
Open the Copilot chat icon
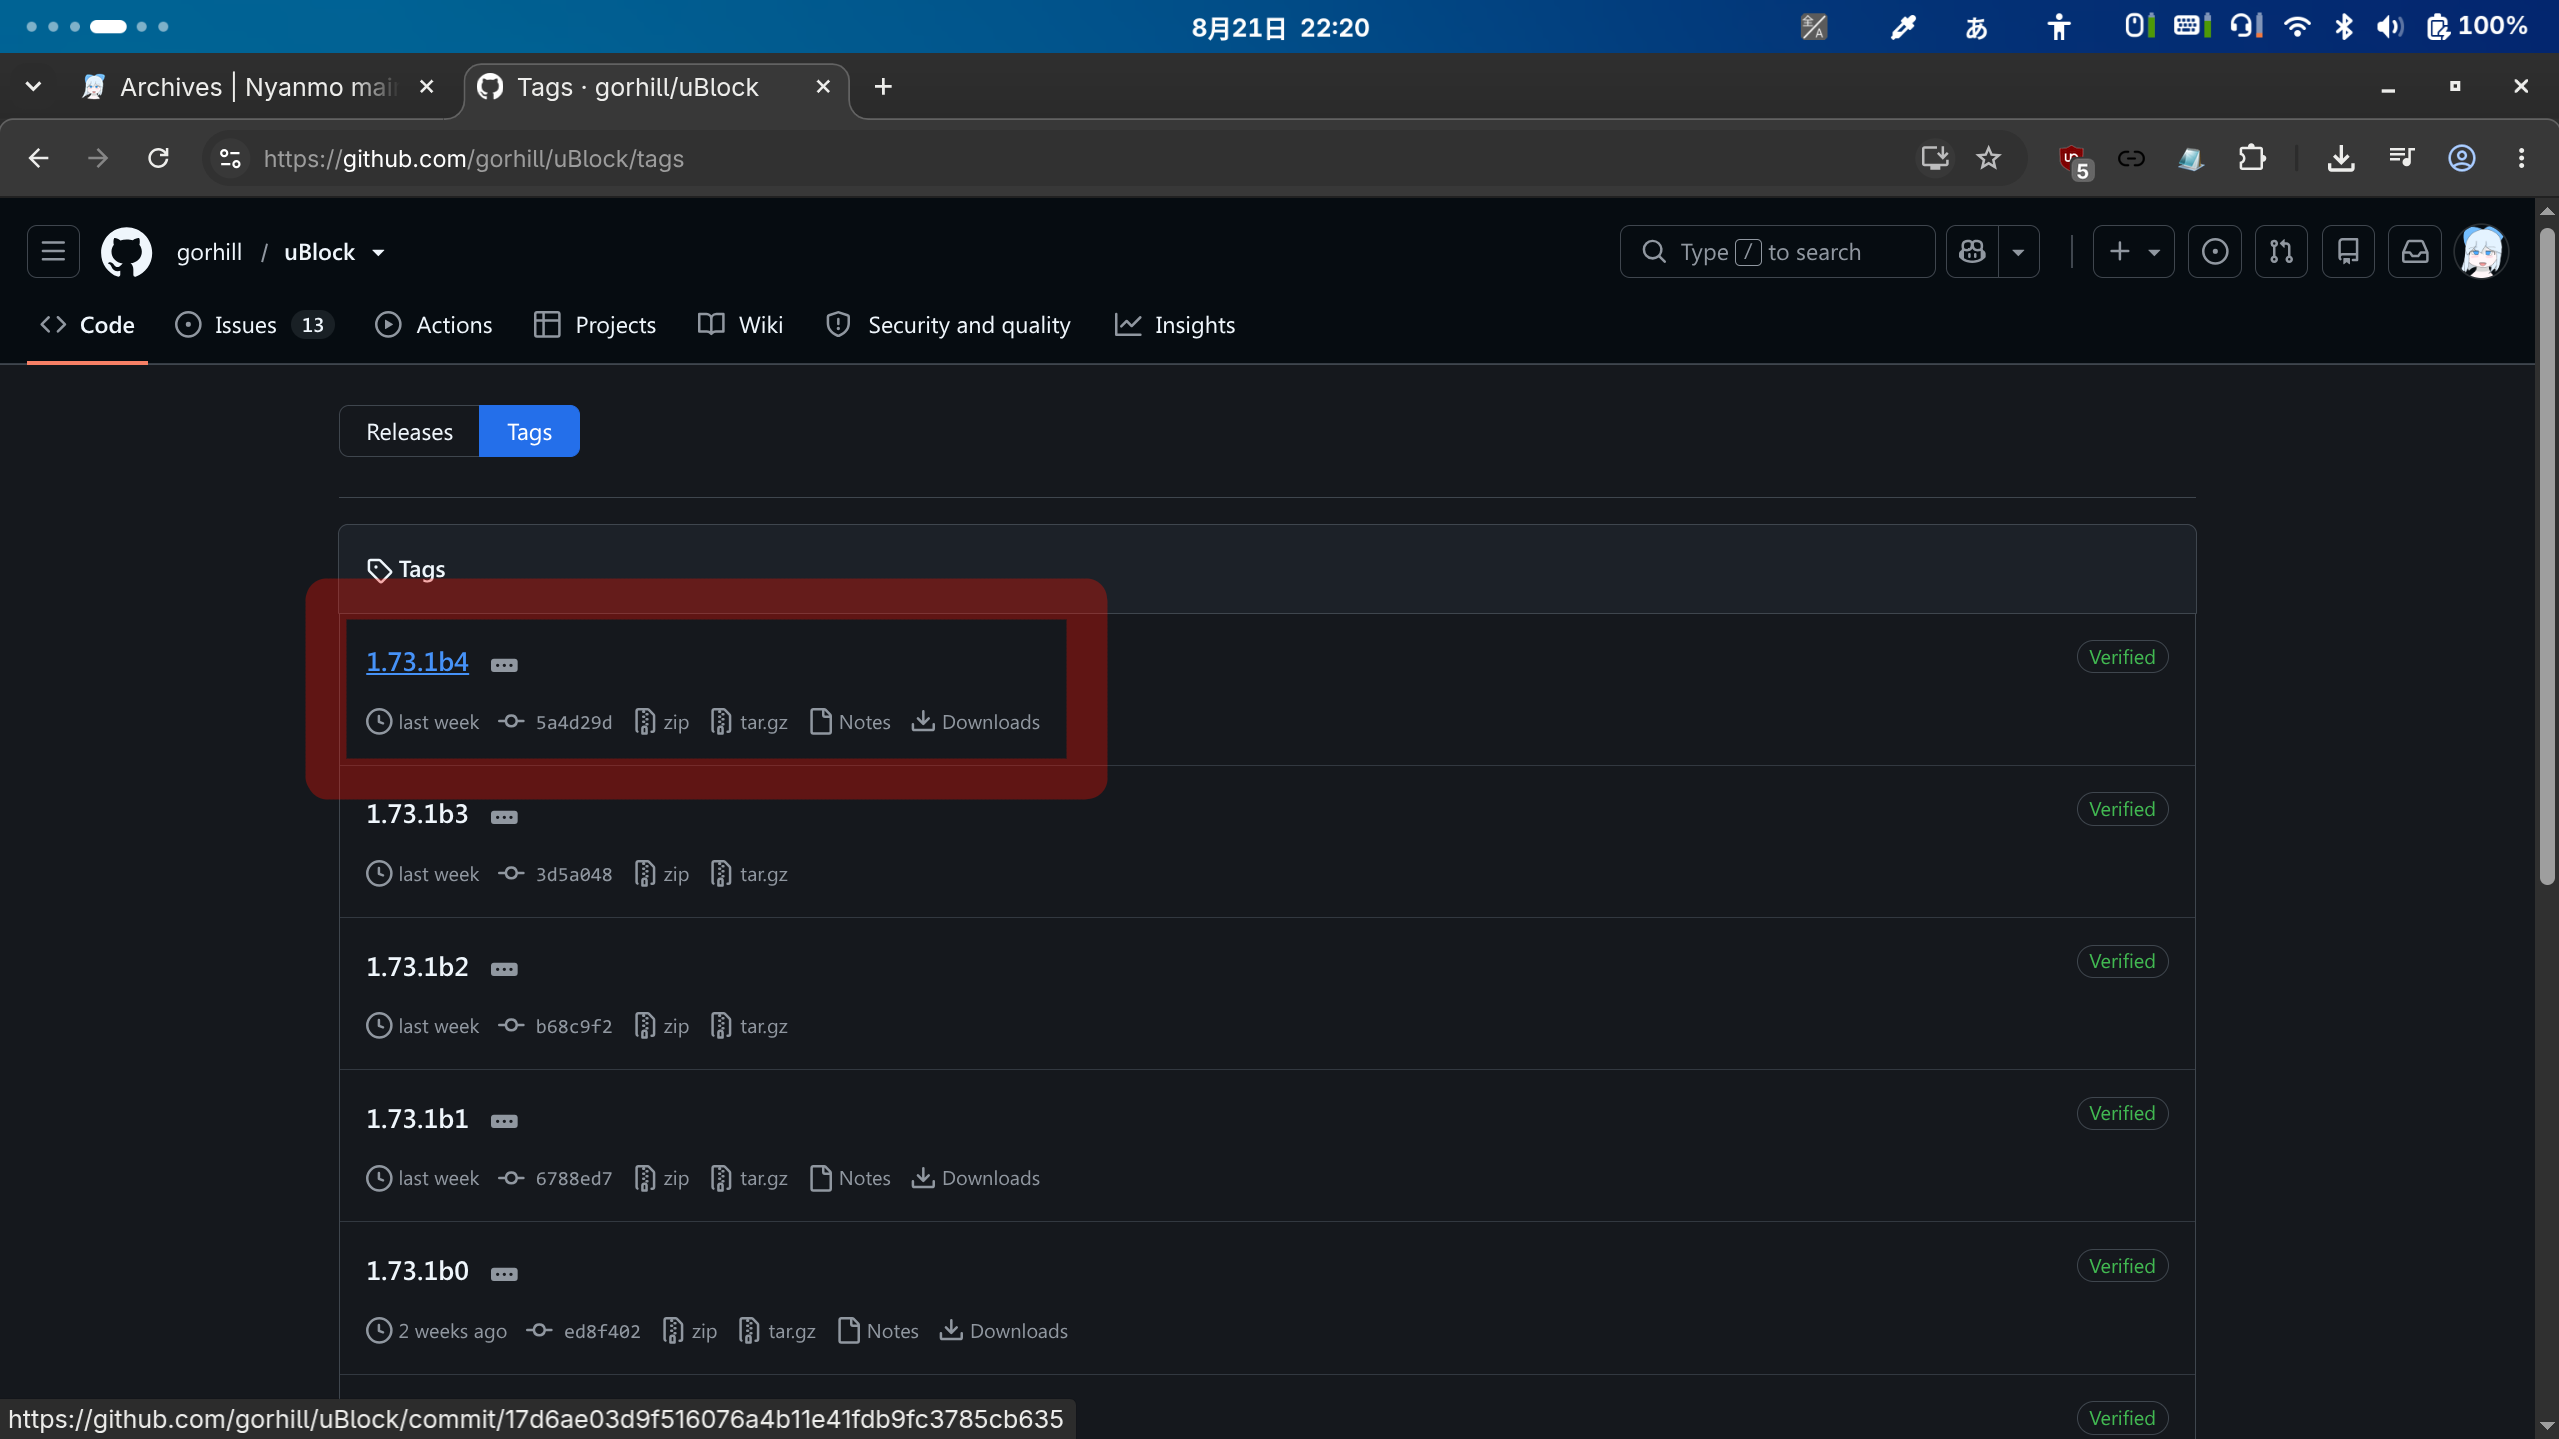coord(1972,252)
